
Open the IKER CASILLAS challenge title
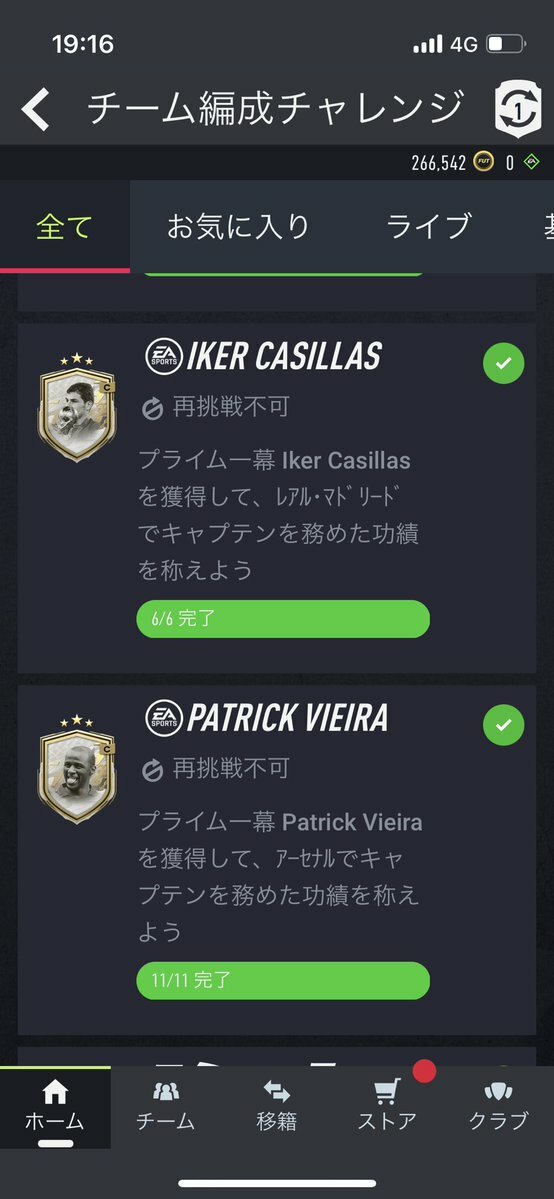tap(264, 357)
